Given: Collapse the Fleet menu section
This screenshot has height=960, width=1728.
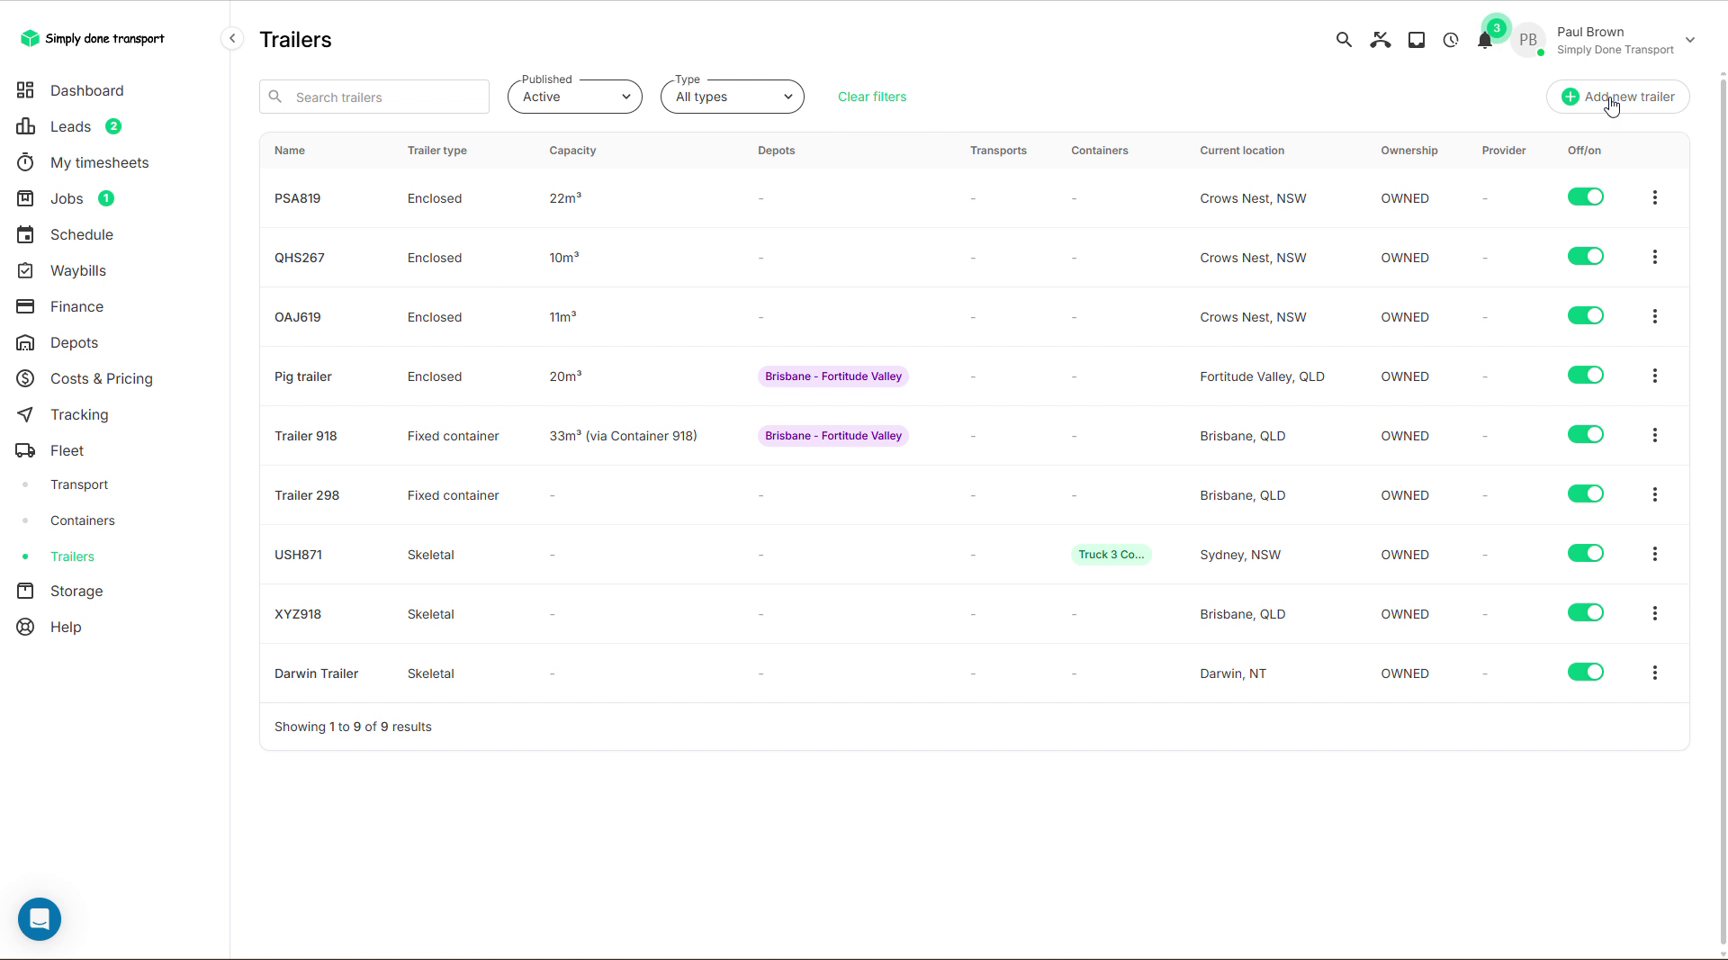Looking at the screenshot, I should [66, 450].
